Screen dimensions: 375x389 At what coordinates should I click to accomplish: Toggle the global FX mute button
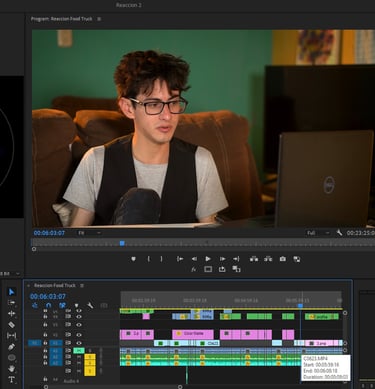(194, 269)
